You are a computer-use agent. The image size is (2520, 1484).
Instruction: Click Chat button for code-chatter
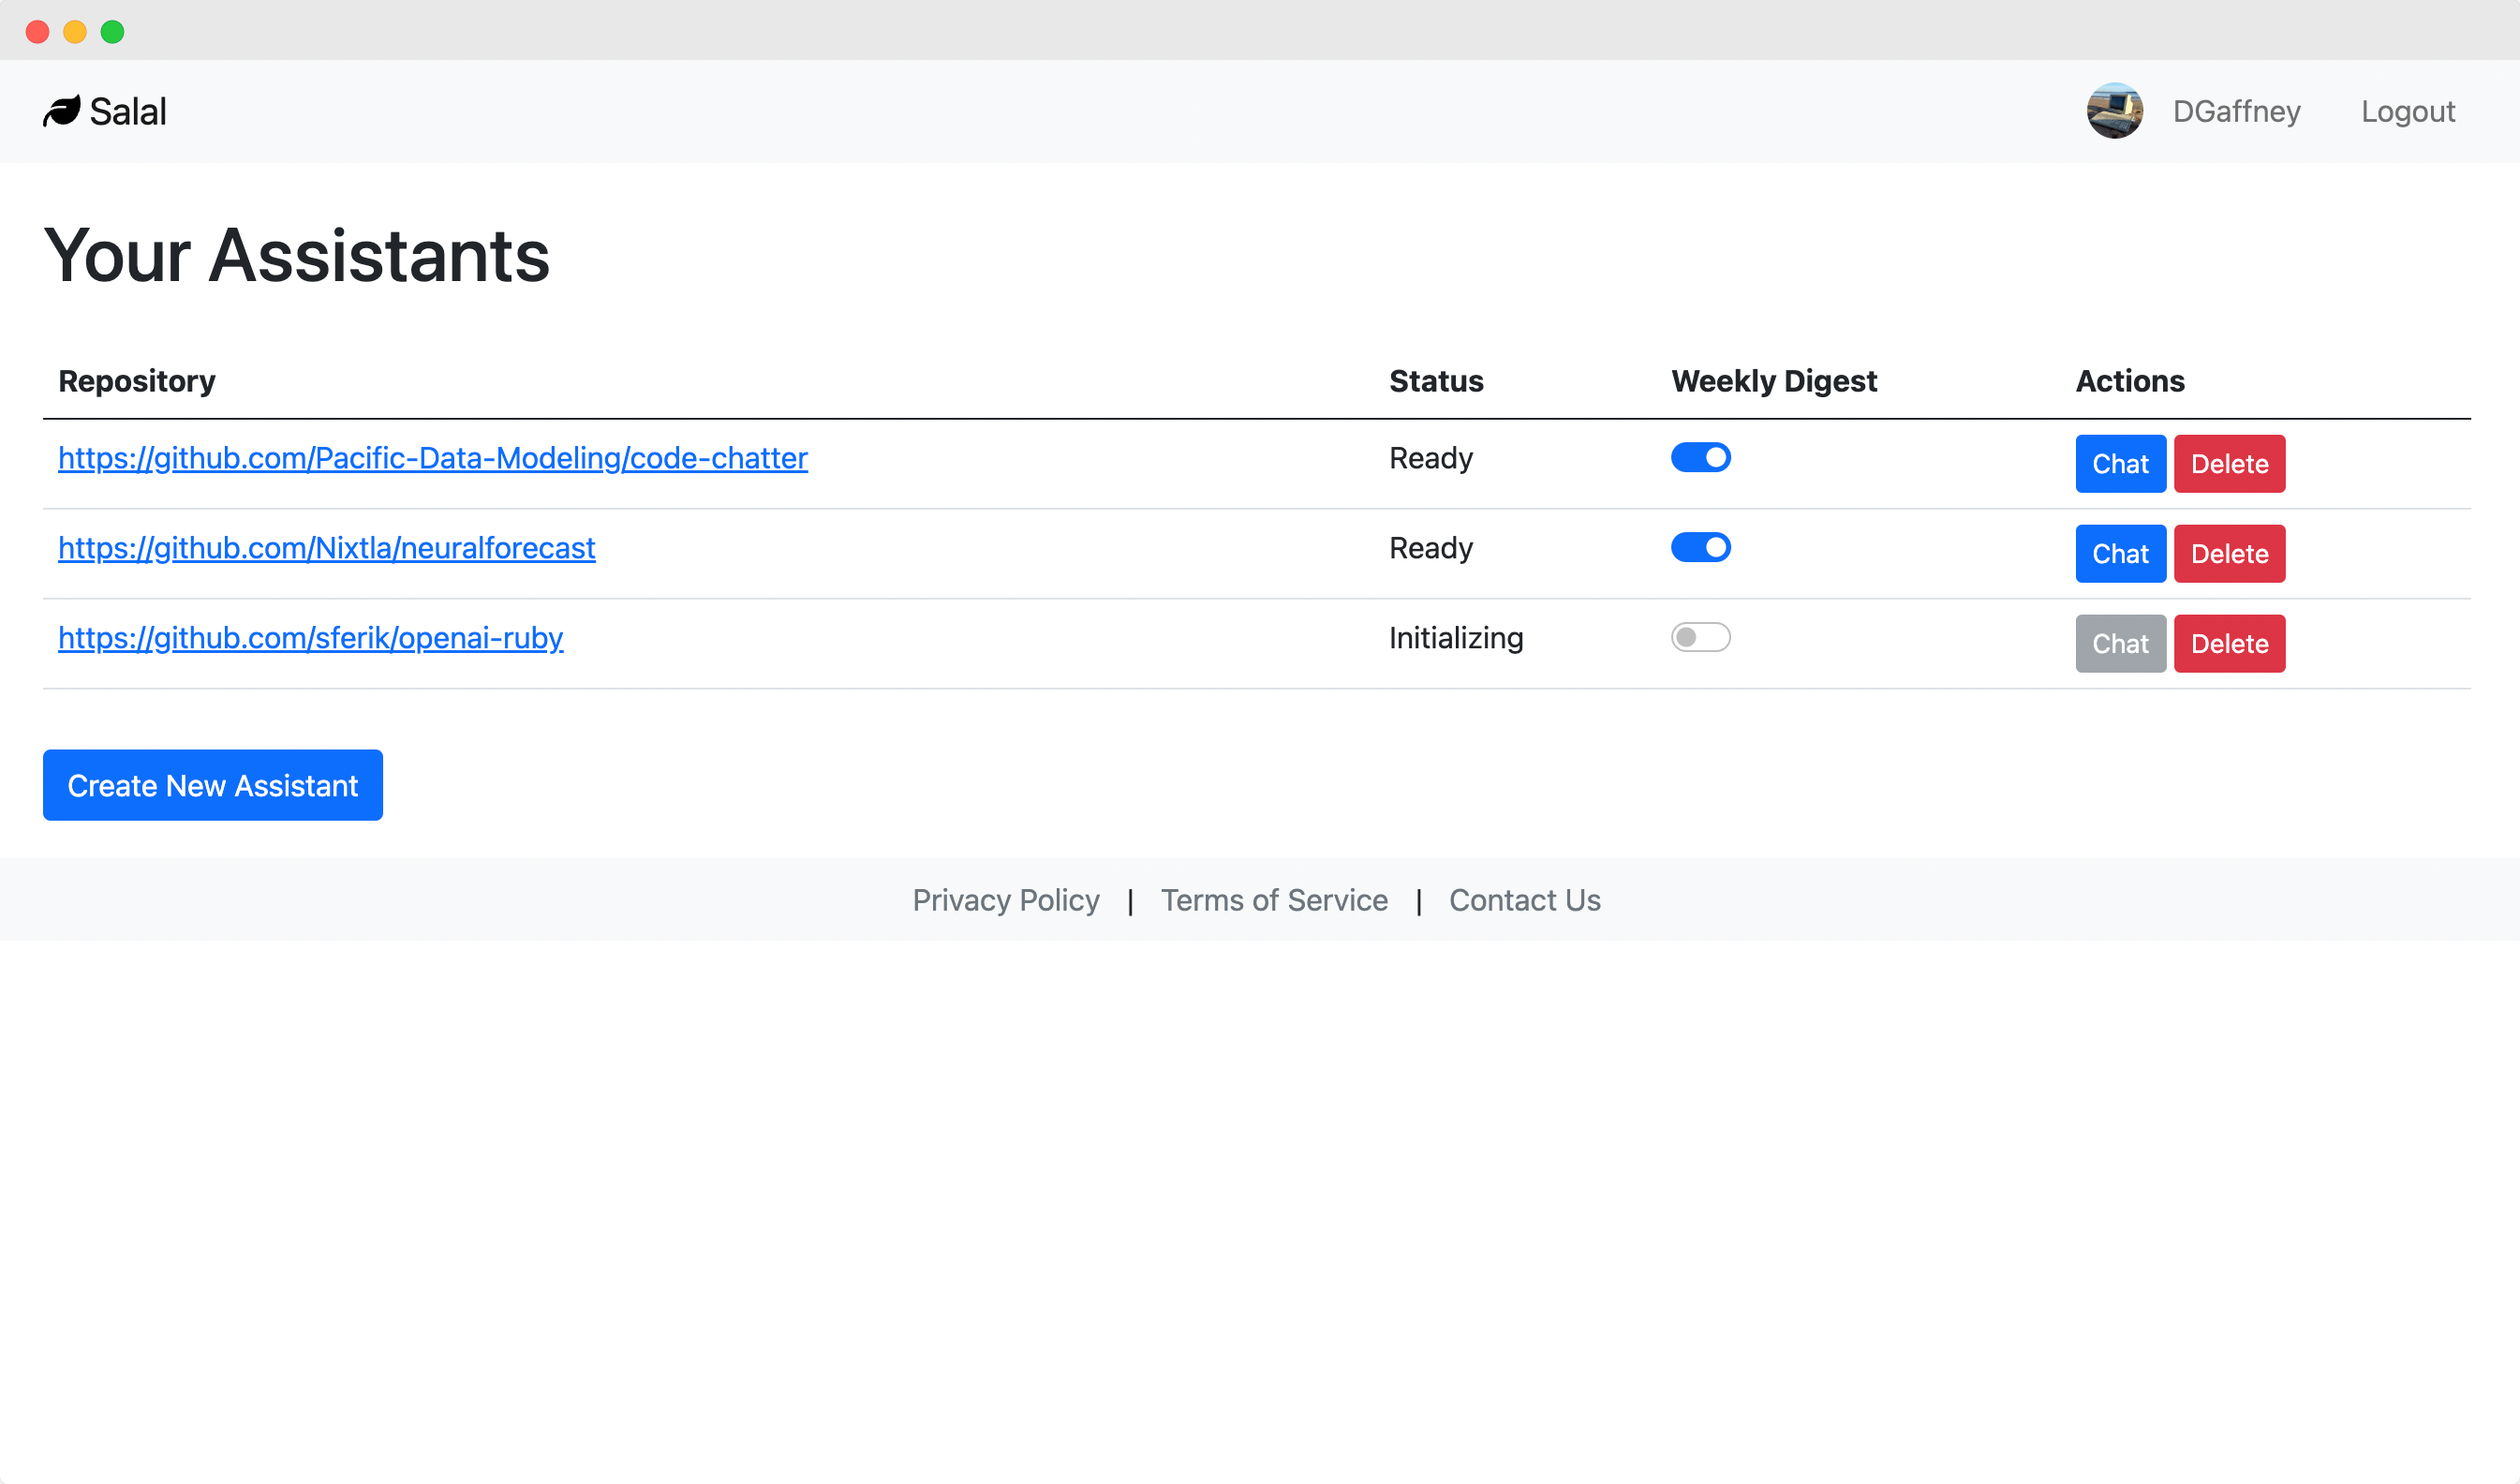click(x=2119, y=463)
